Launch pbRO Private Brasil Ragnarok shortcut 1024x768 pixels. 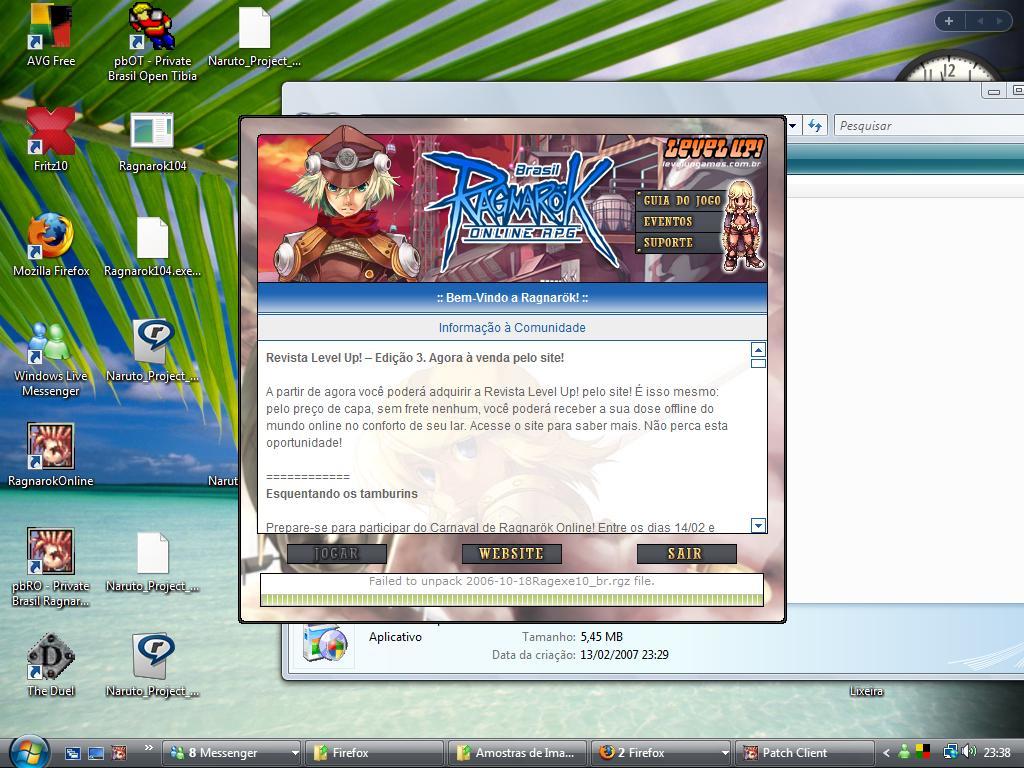50,568
